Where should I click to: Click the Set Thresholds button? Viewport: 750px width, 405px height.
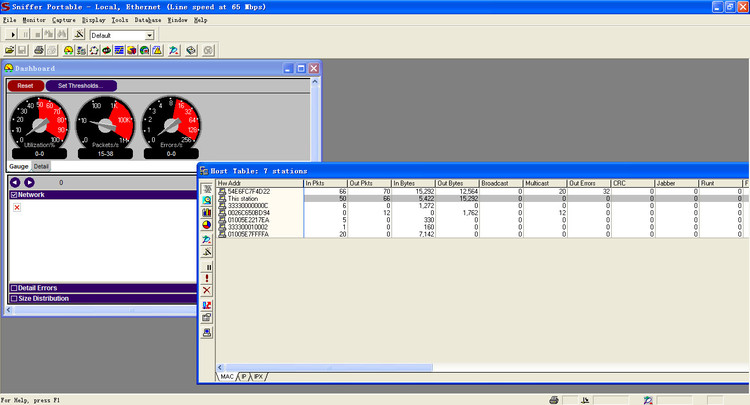(81, 86)
